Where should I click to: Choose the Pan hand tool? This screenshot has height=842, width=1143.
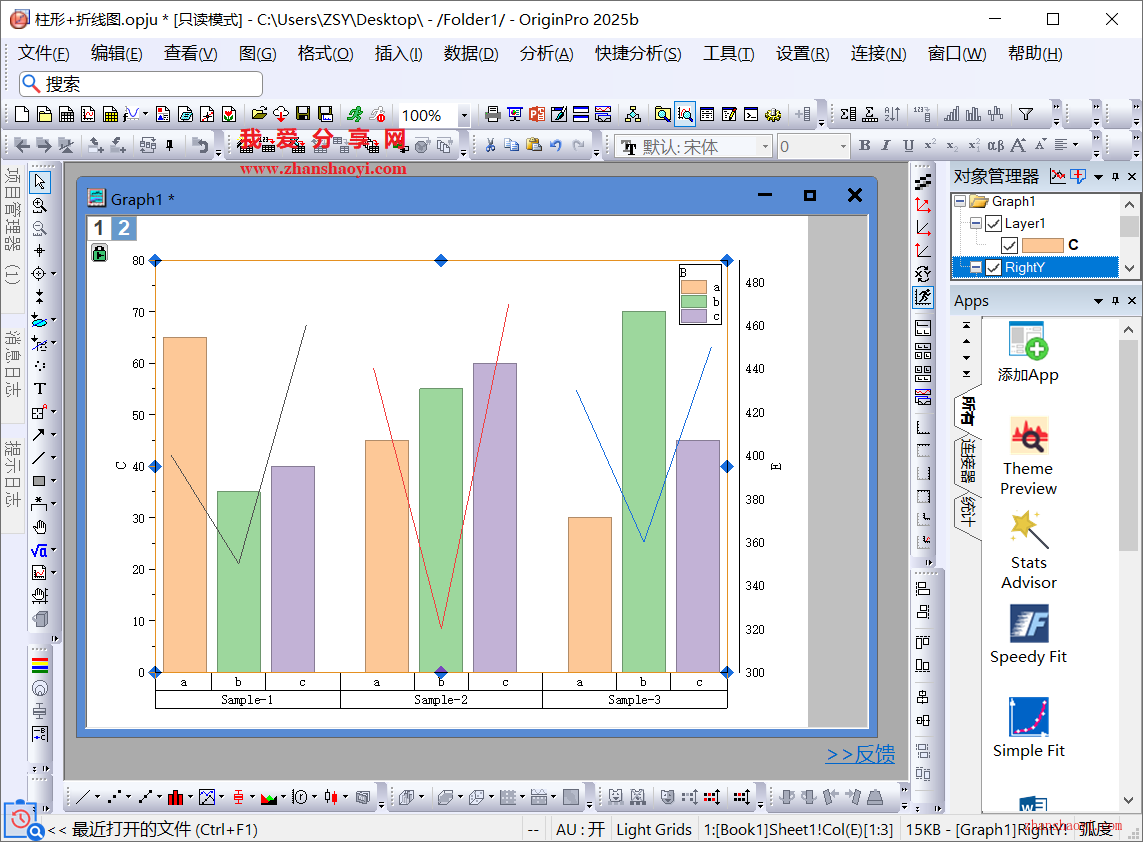point(40,527)
